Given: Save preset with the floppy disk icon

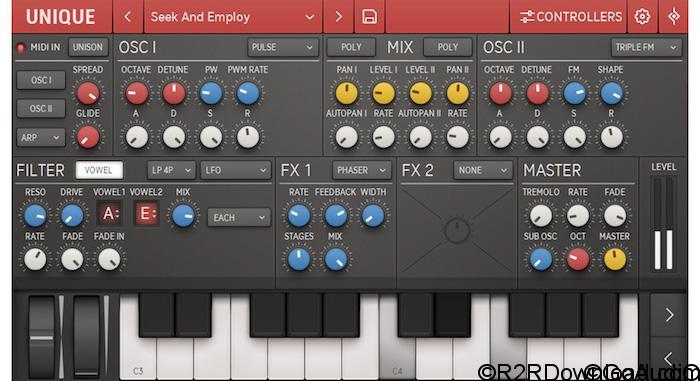Looking at the screenshot, I should [x=369, y=17].
